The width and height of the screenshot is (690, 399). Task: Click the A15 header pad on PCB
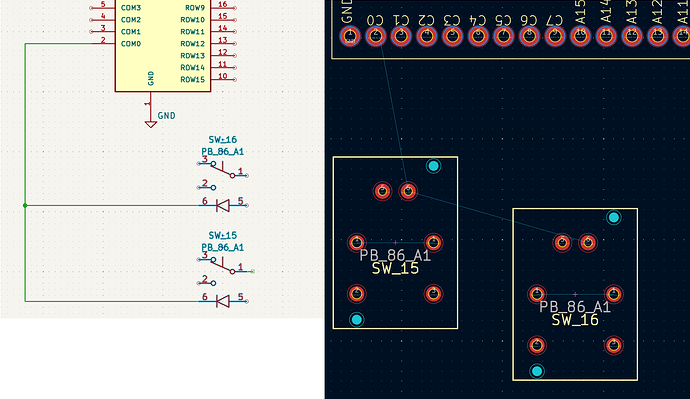pyautogui.click(x=580, y=36)
